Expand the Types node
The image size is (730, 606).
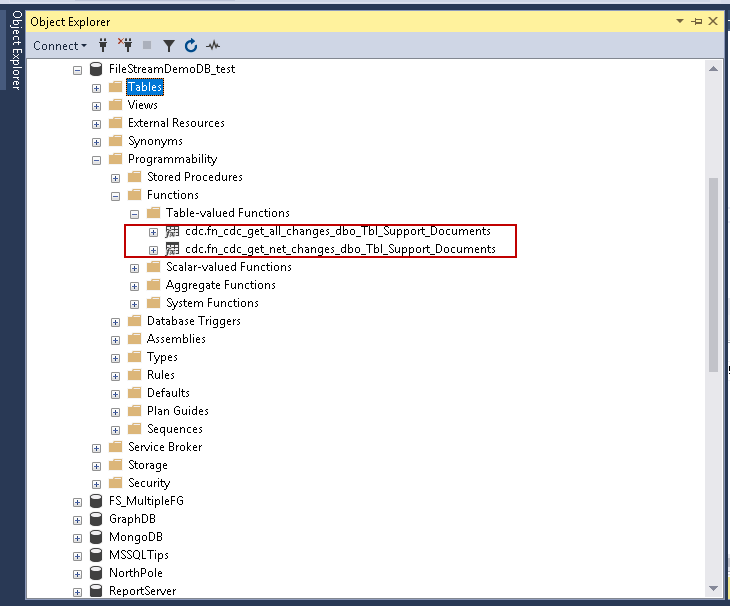[x=115, y=358]
